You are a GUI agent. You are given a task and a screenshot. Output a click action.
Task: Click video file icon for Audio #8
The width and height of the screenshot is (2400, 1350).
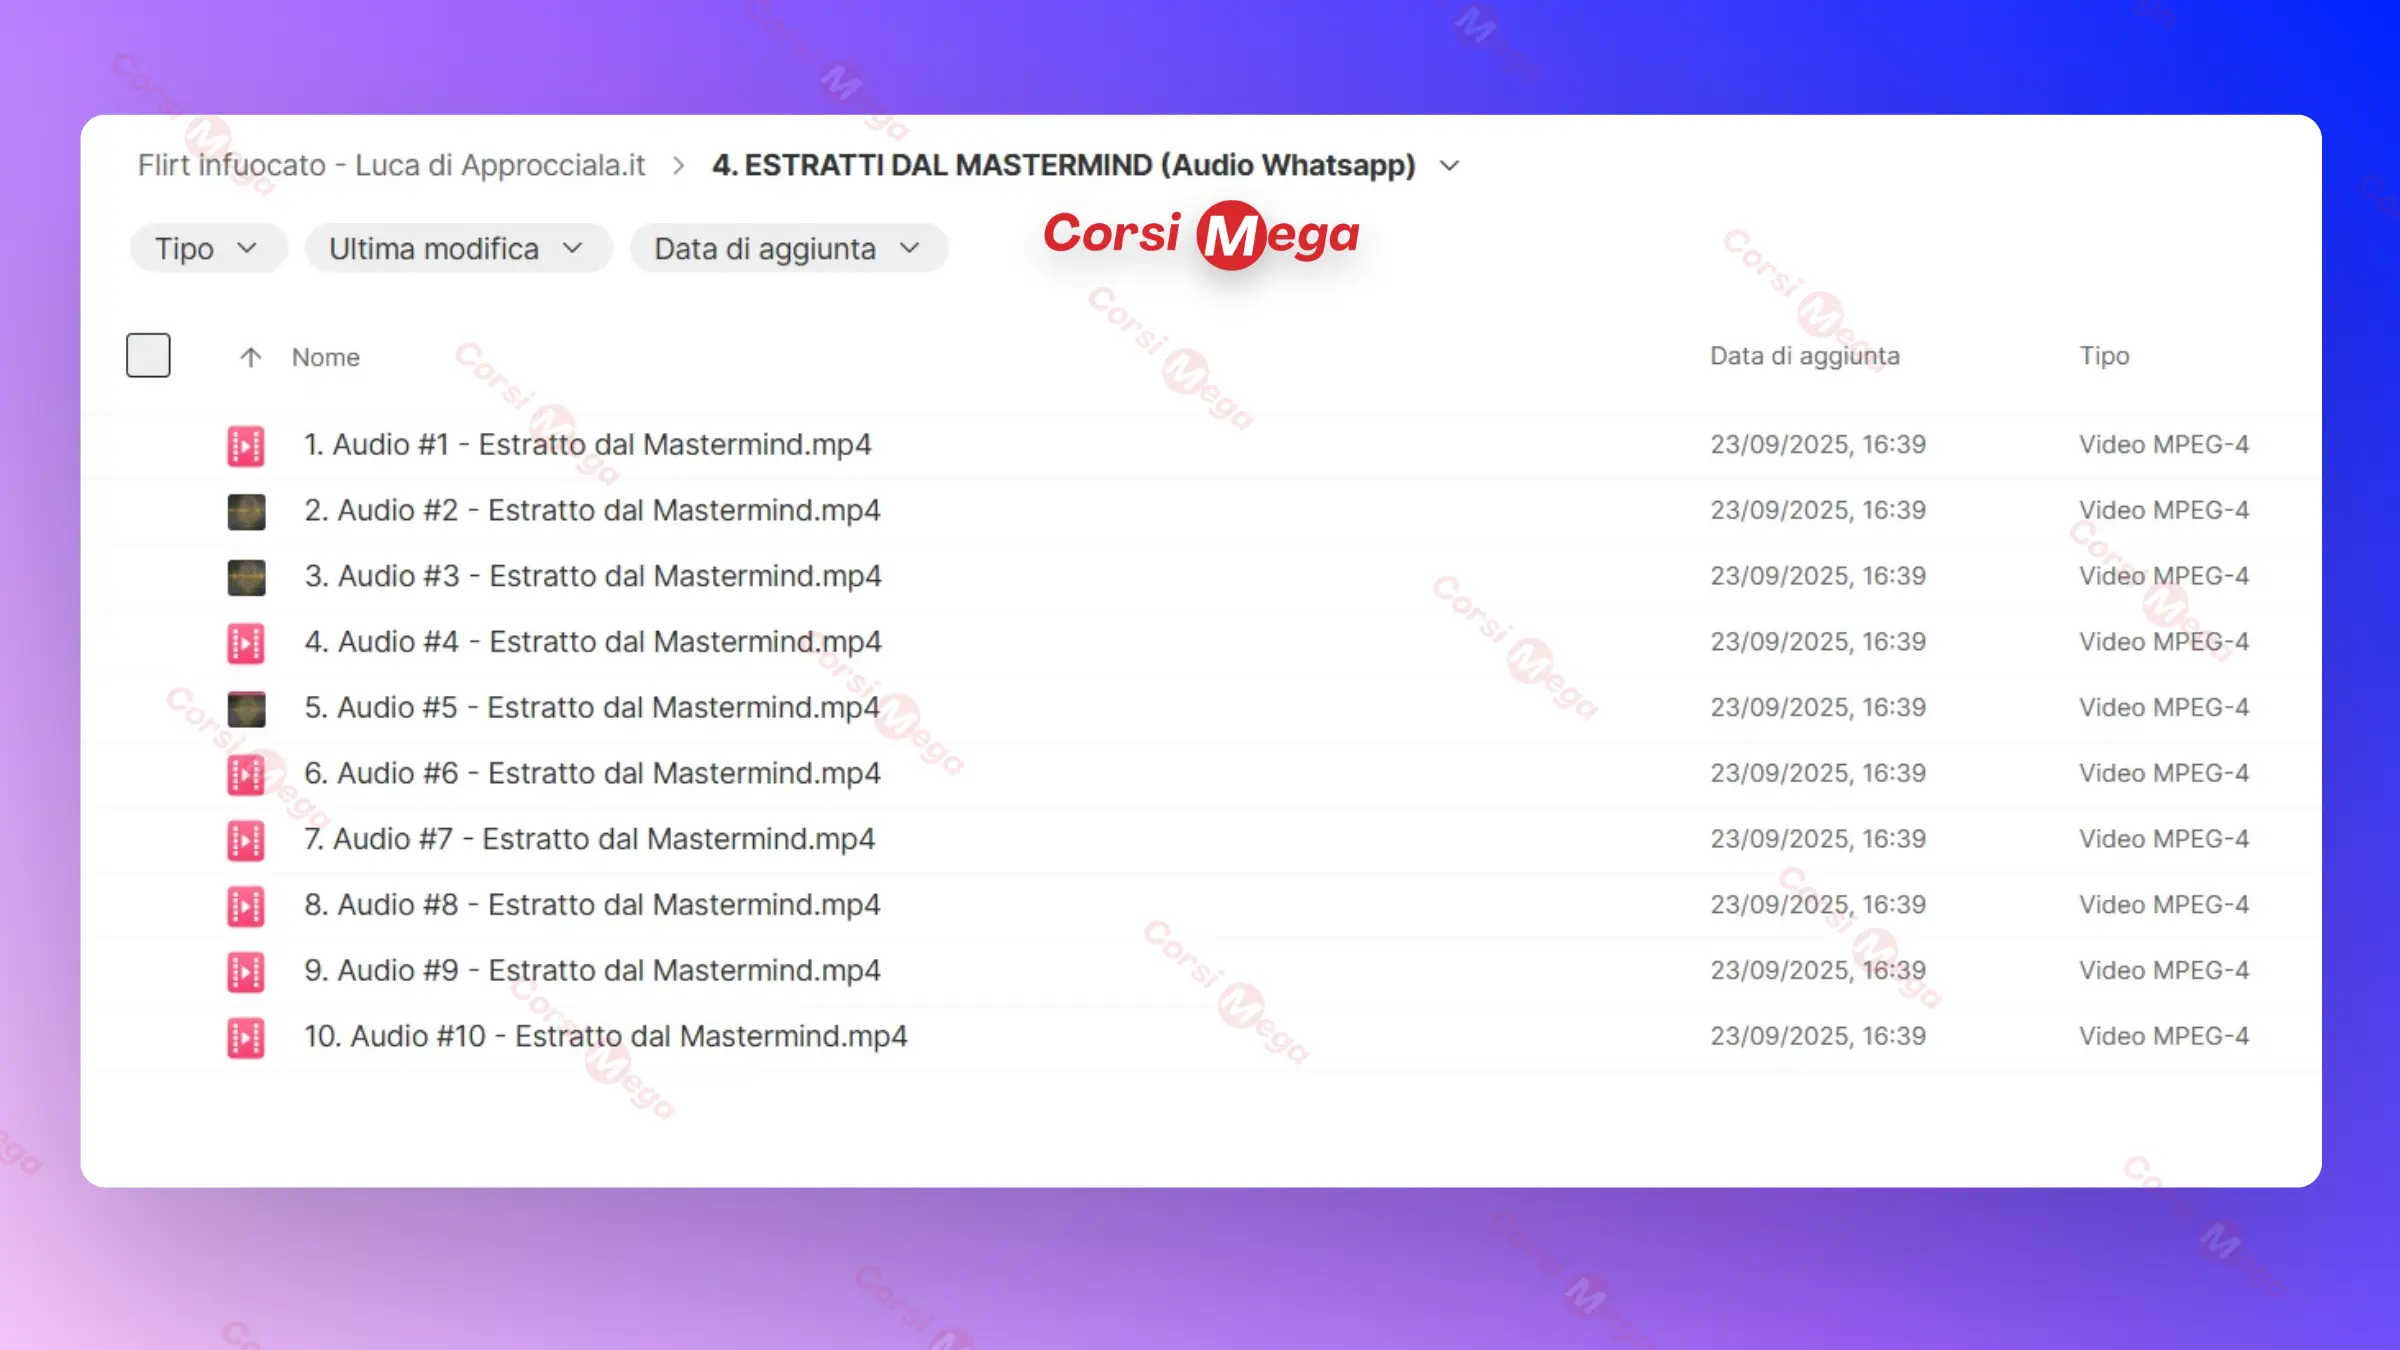(x=246, y=906)
